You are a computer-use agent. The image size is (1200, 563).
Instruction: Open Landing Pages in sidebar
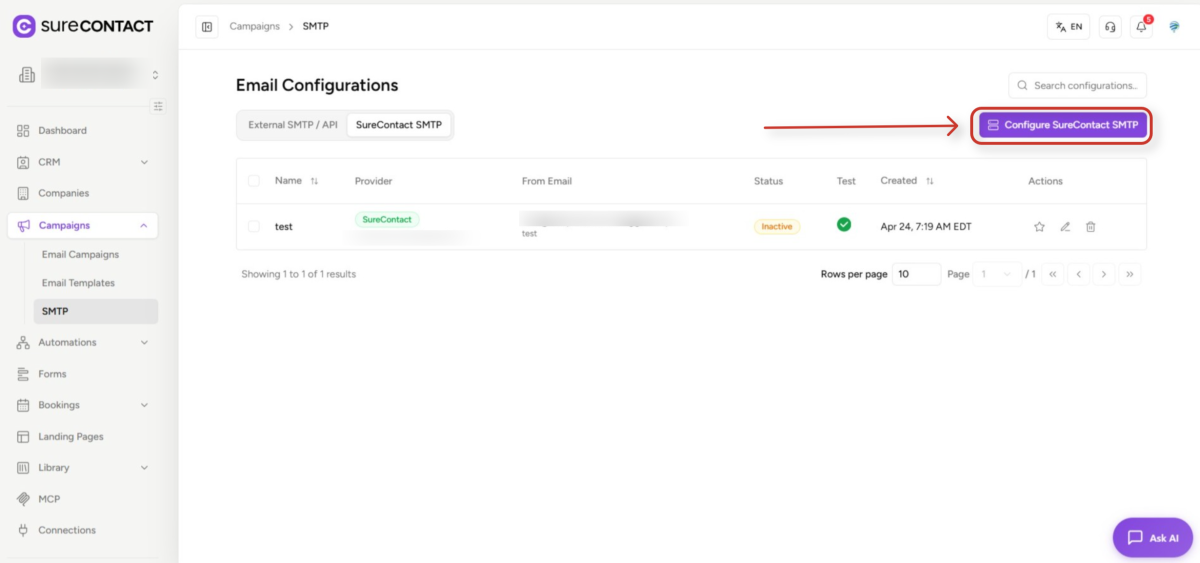pyautogui.click(x=82, y=437)
